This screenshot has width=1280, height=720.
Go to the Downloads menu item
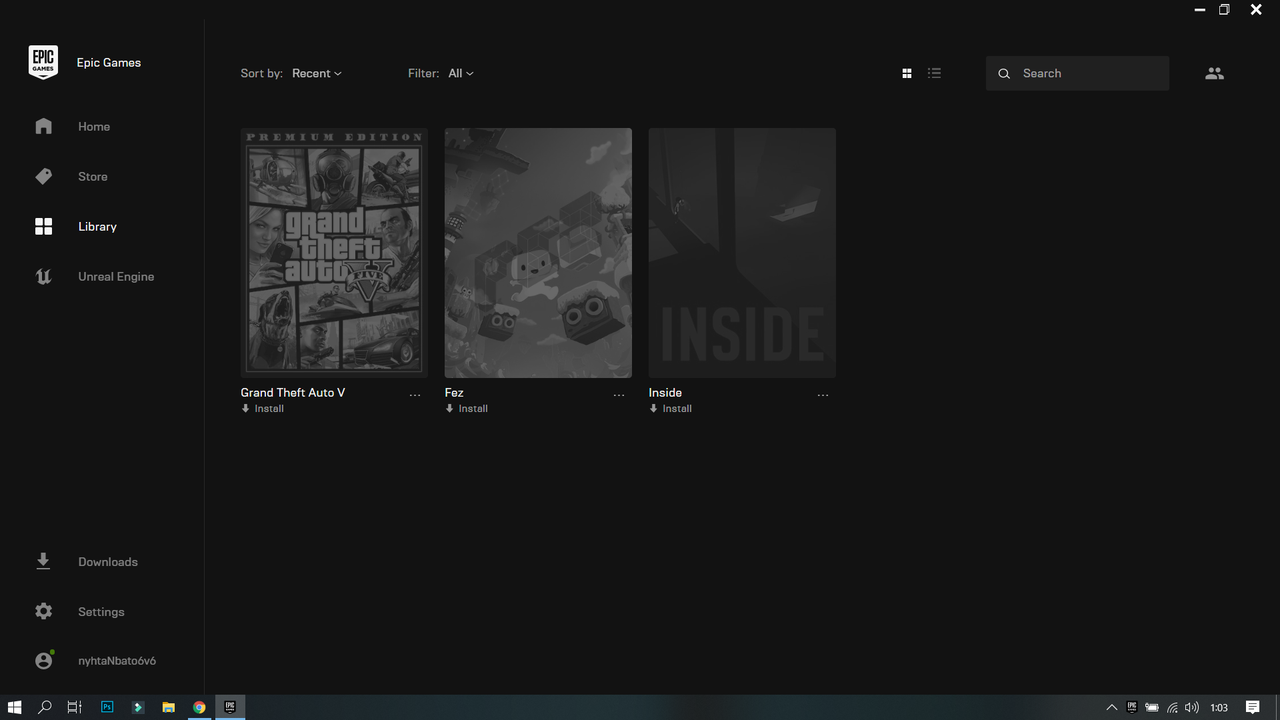click(108, 561)
